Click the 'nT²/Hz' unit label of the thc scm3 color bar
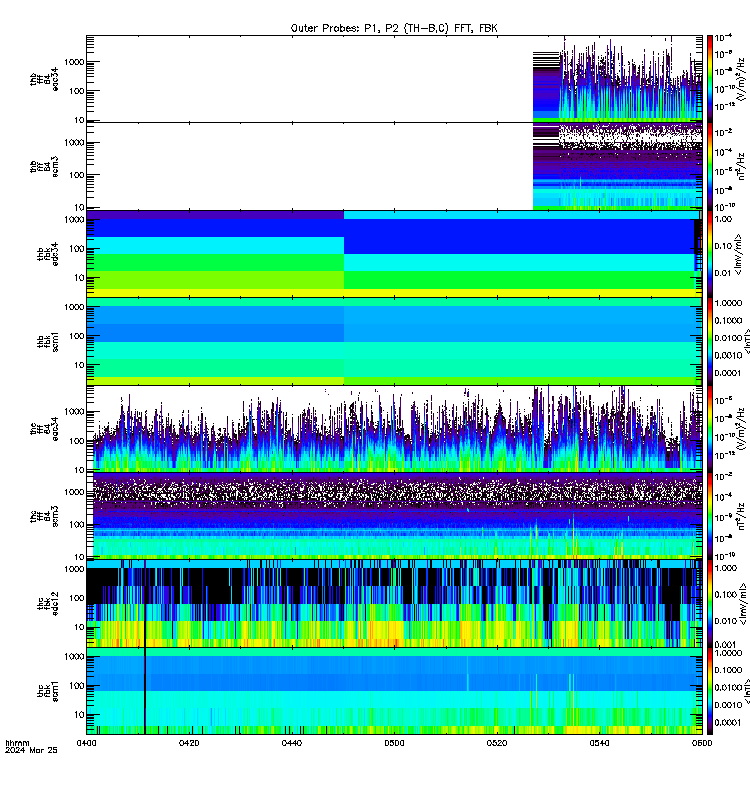Screen dimensions: 750x800 742,516
